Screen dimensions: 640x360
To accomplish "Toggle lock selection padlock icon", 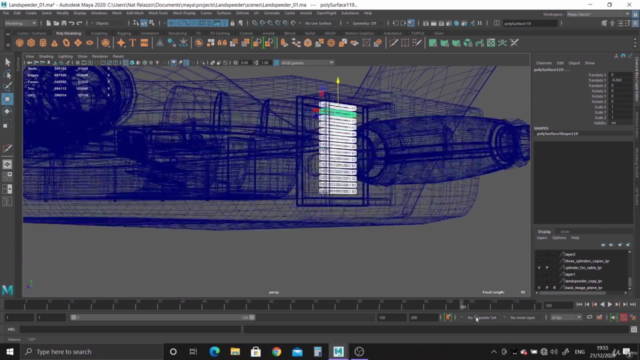I will pyautogui.click(x=232, y=23).
